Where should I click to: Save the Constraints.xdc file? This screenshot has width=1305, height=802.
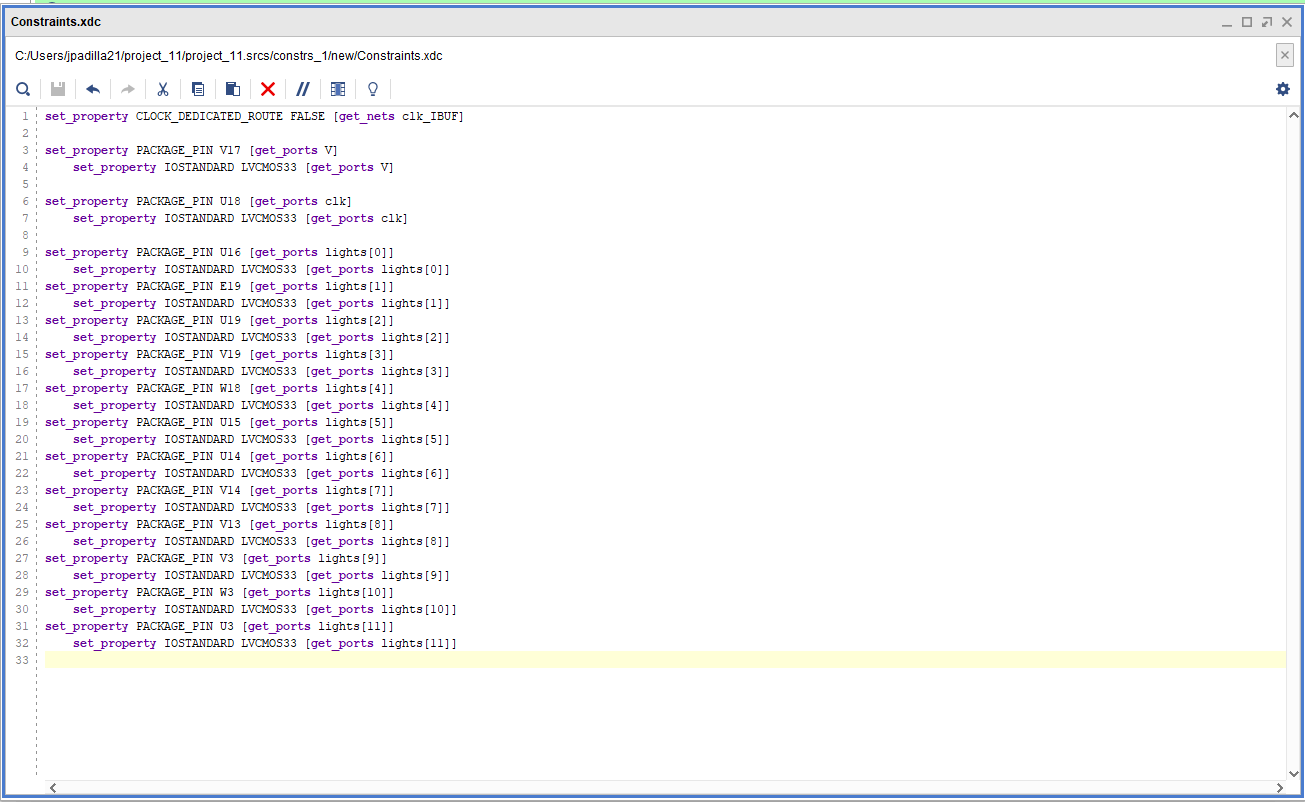tap(57, 89)
